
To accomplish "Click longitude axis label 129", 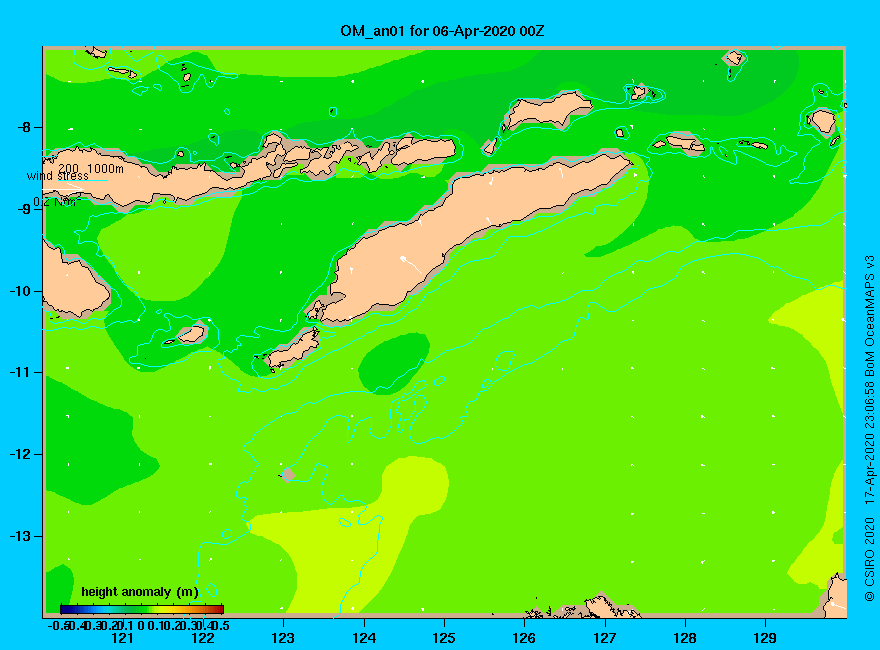I will click(765, 638).
